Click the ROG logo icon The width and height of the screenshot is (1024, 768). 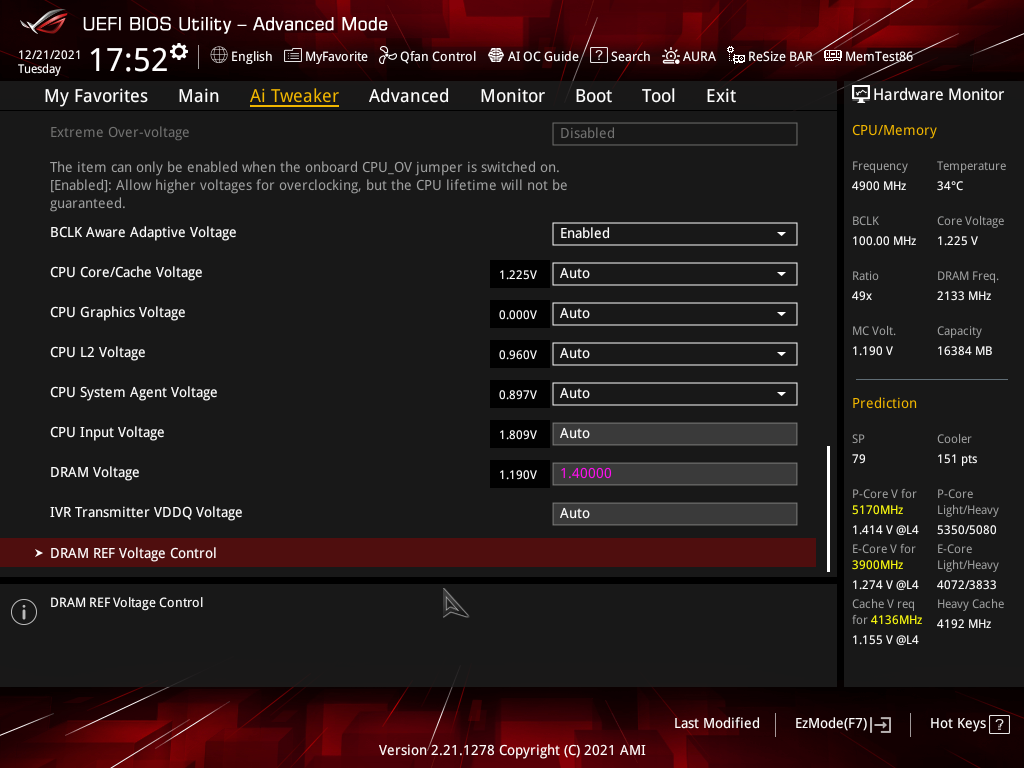tap(43, 23)
